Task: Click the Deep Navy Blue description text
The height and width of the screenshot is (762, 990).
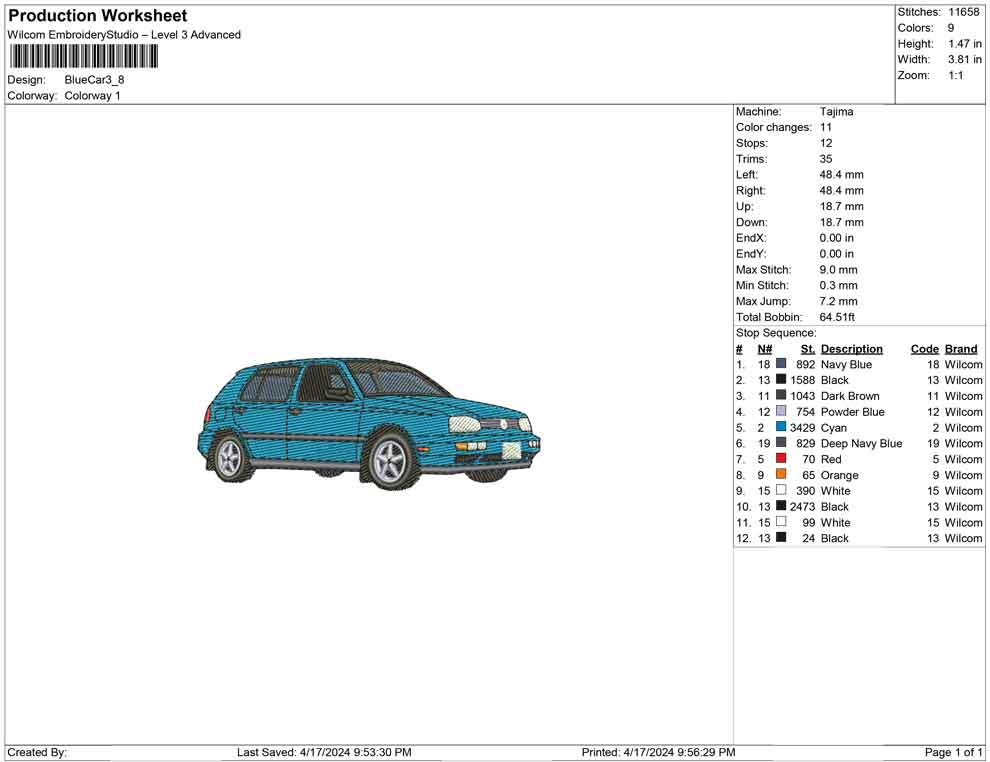Action: click(x=861, y=444)
